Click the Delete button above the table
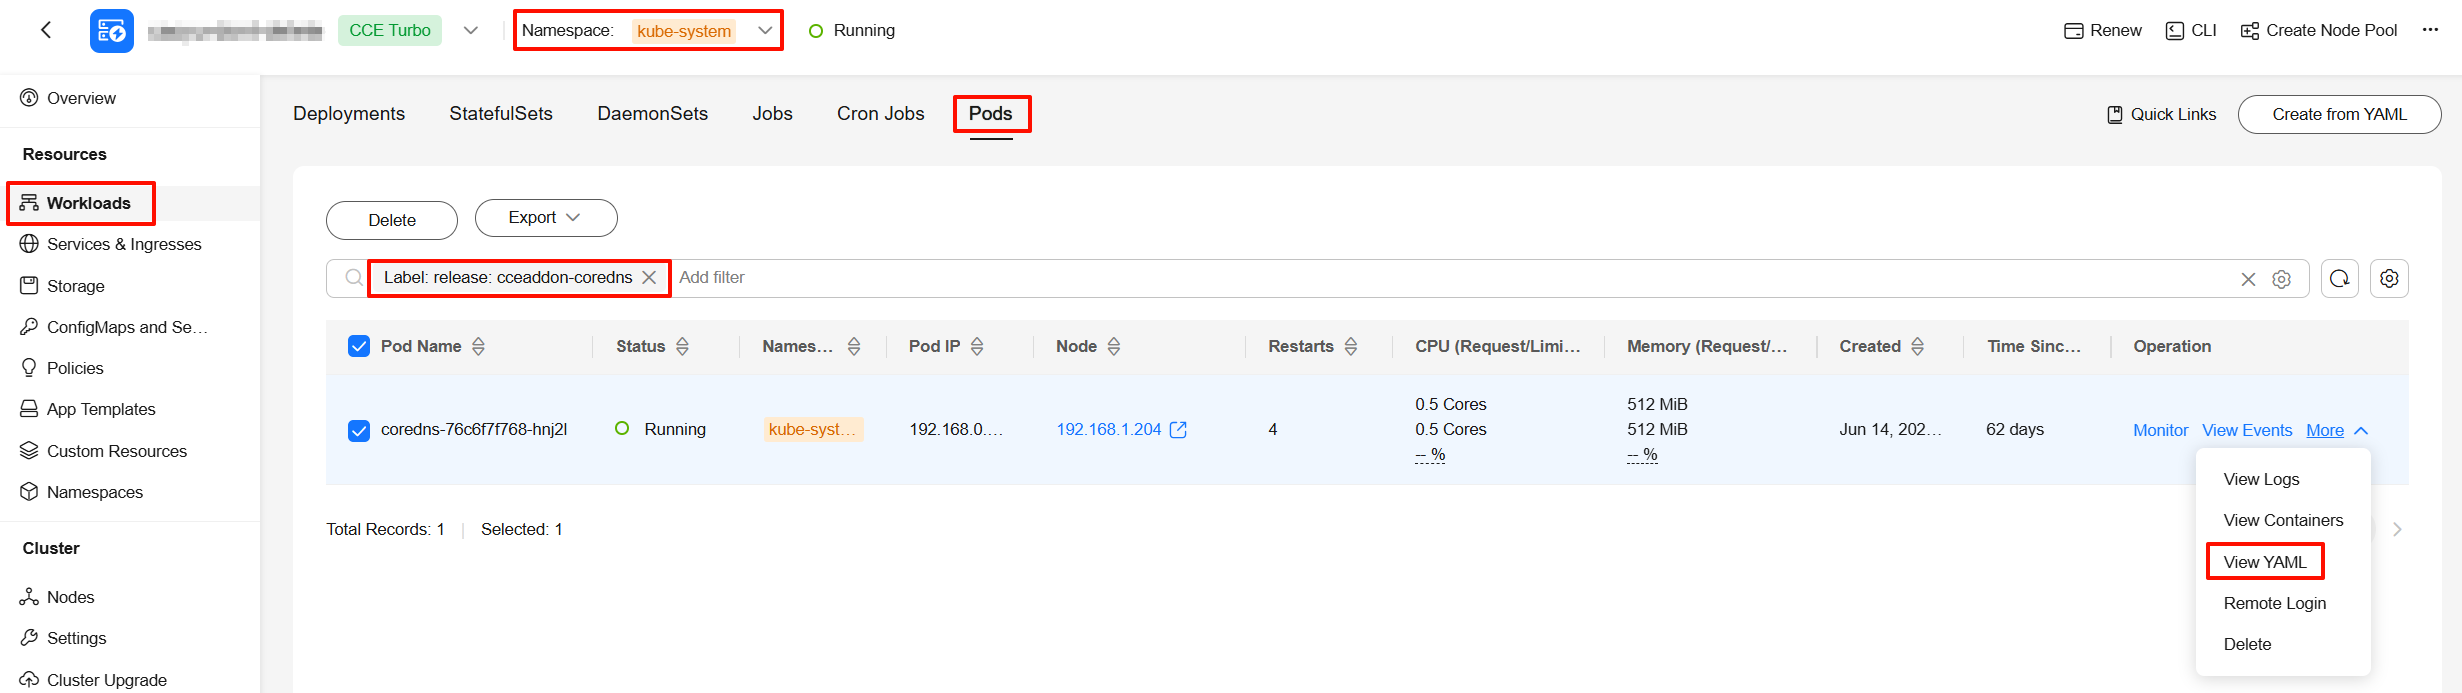The height and width of the screenshot is (693, 2462). coord(392,220)
